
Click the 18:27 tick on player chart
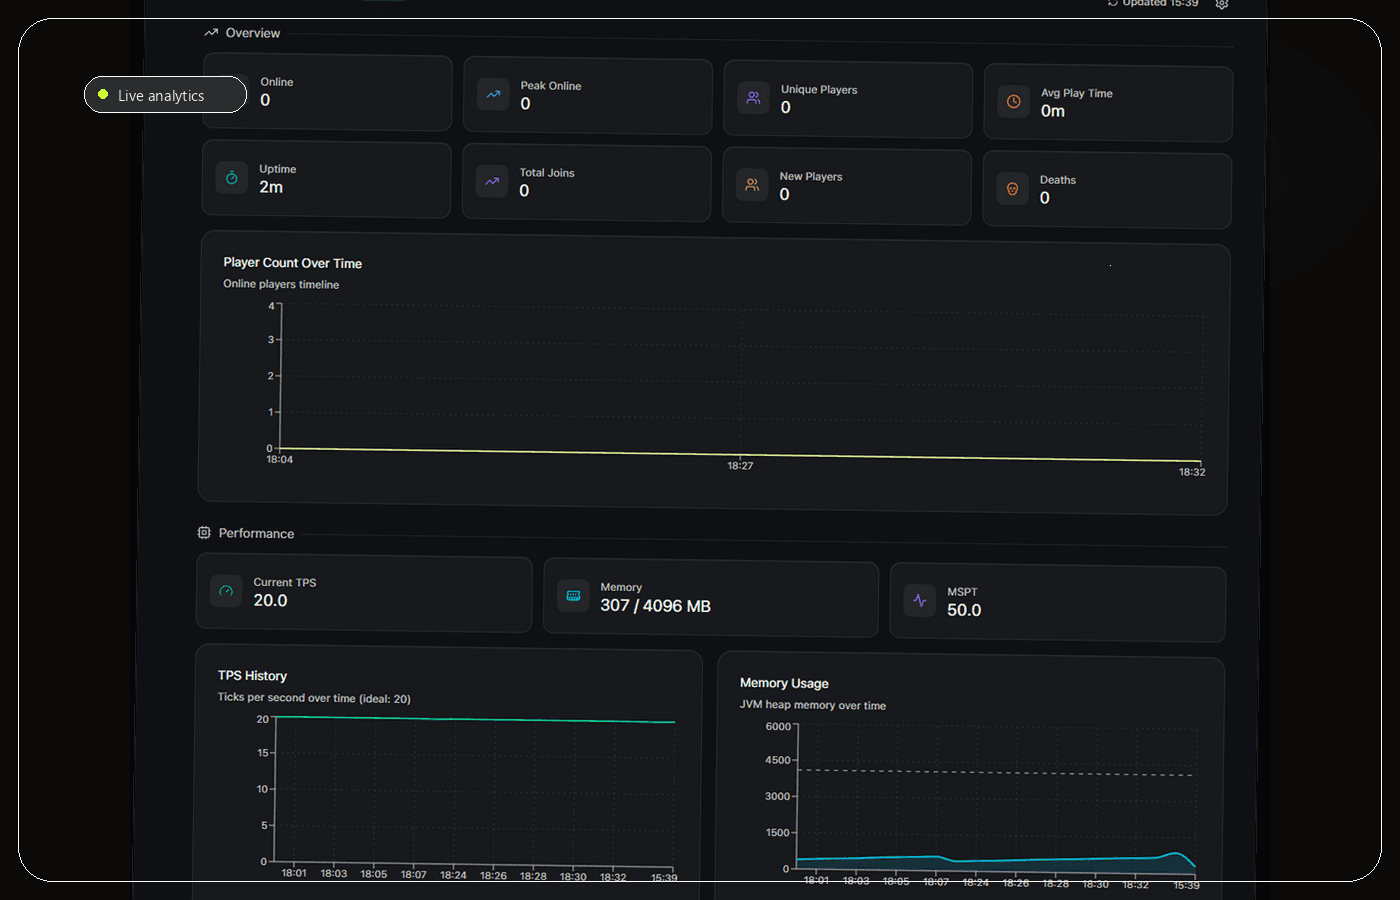point(740,466)
